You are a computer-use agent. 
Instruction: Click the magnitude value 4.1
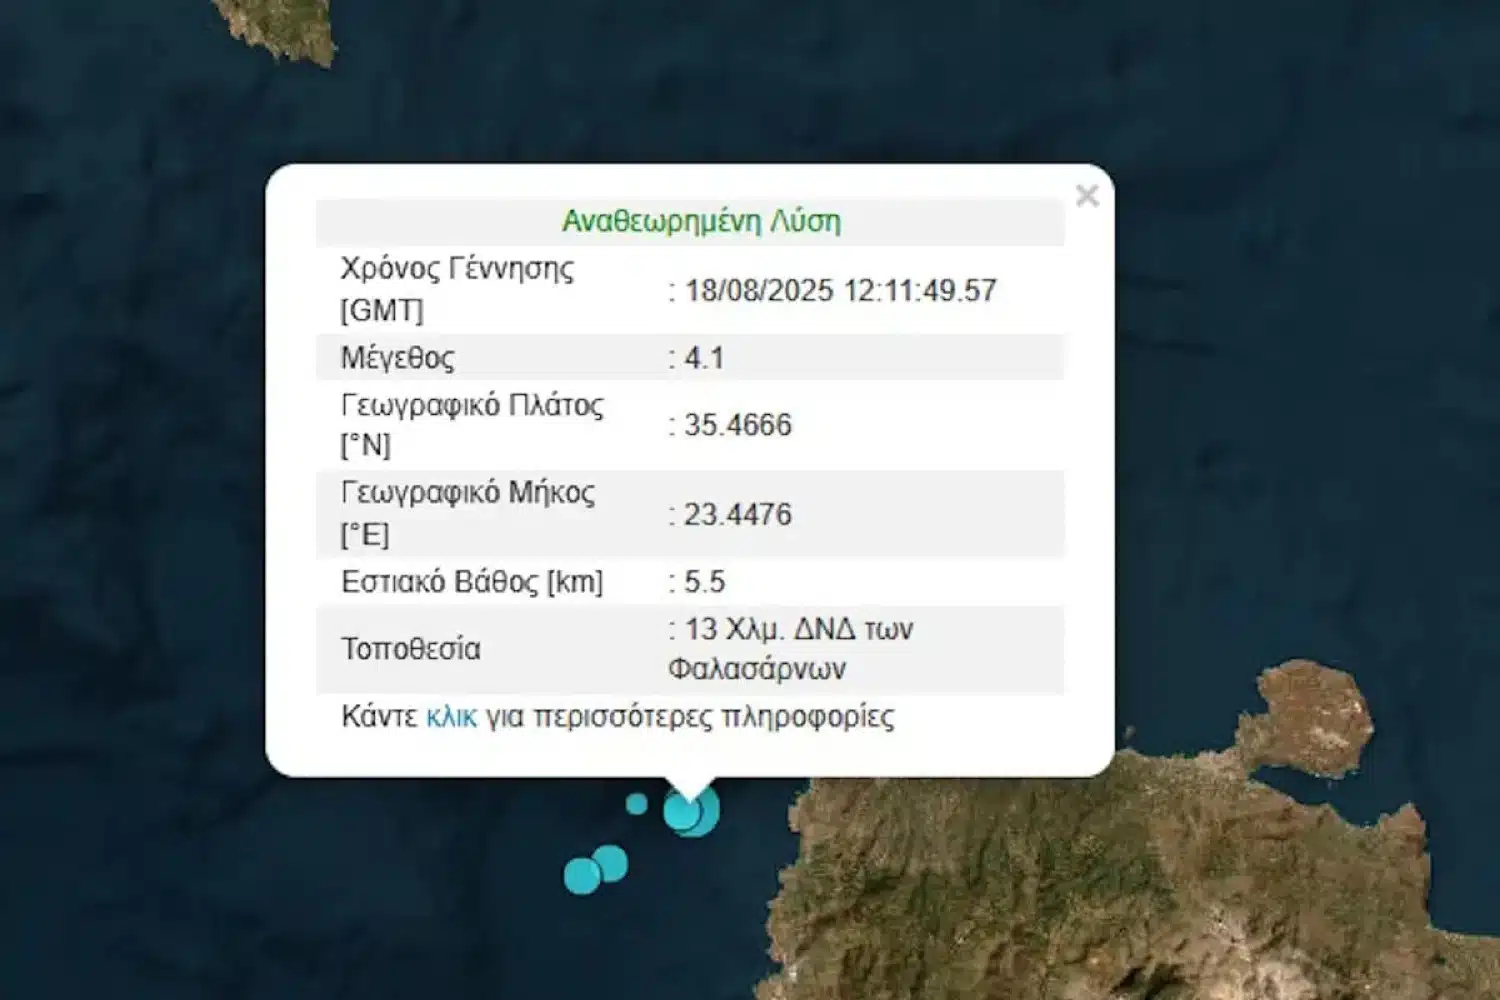[x=703, y=358]
